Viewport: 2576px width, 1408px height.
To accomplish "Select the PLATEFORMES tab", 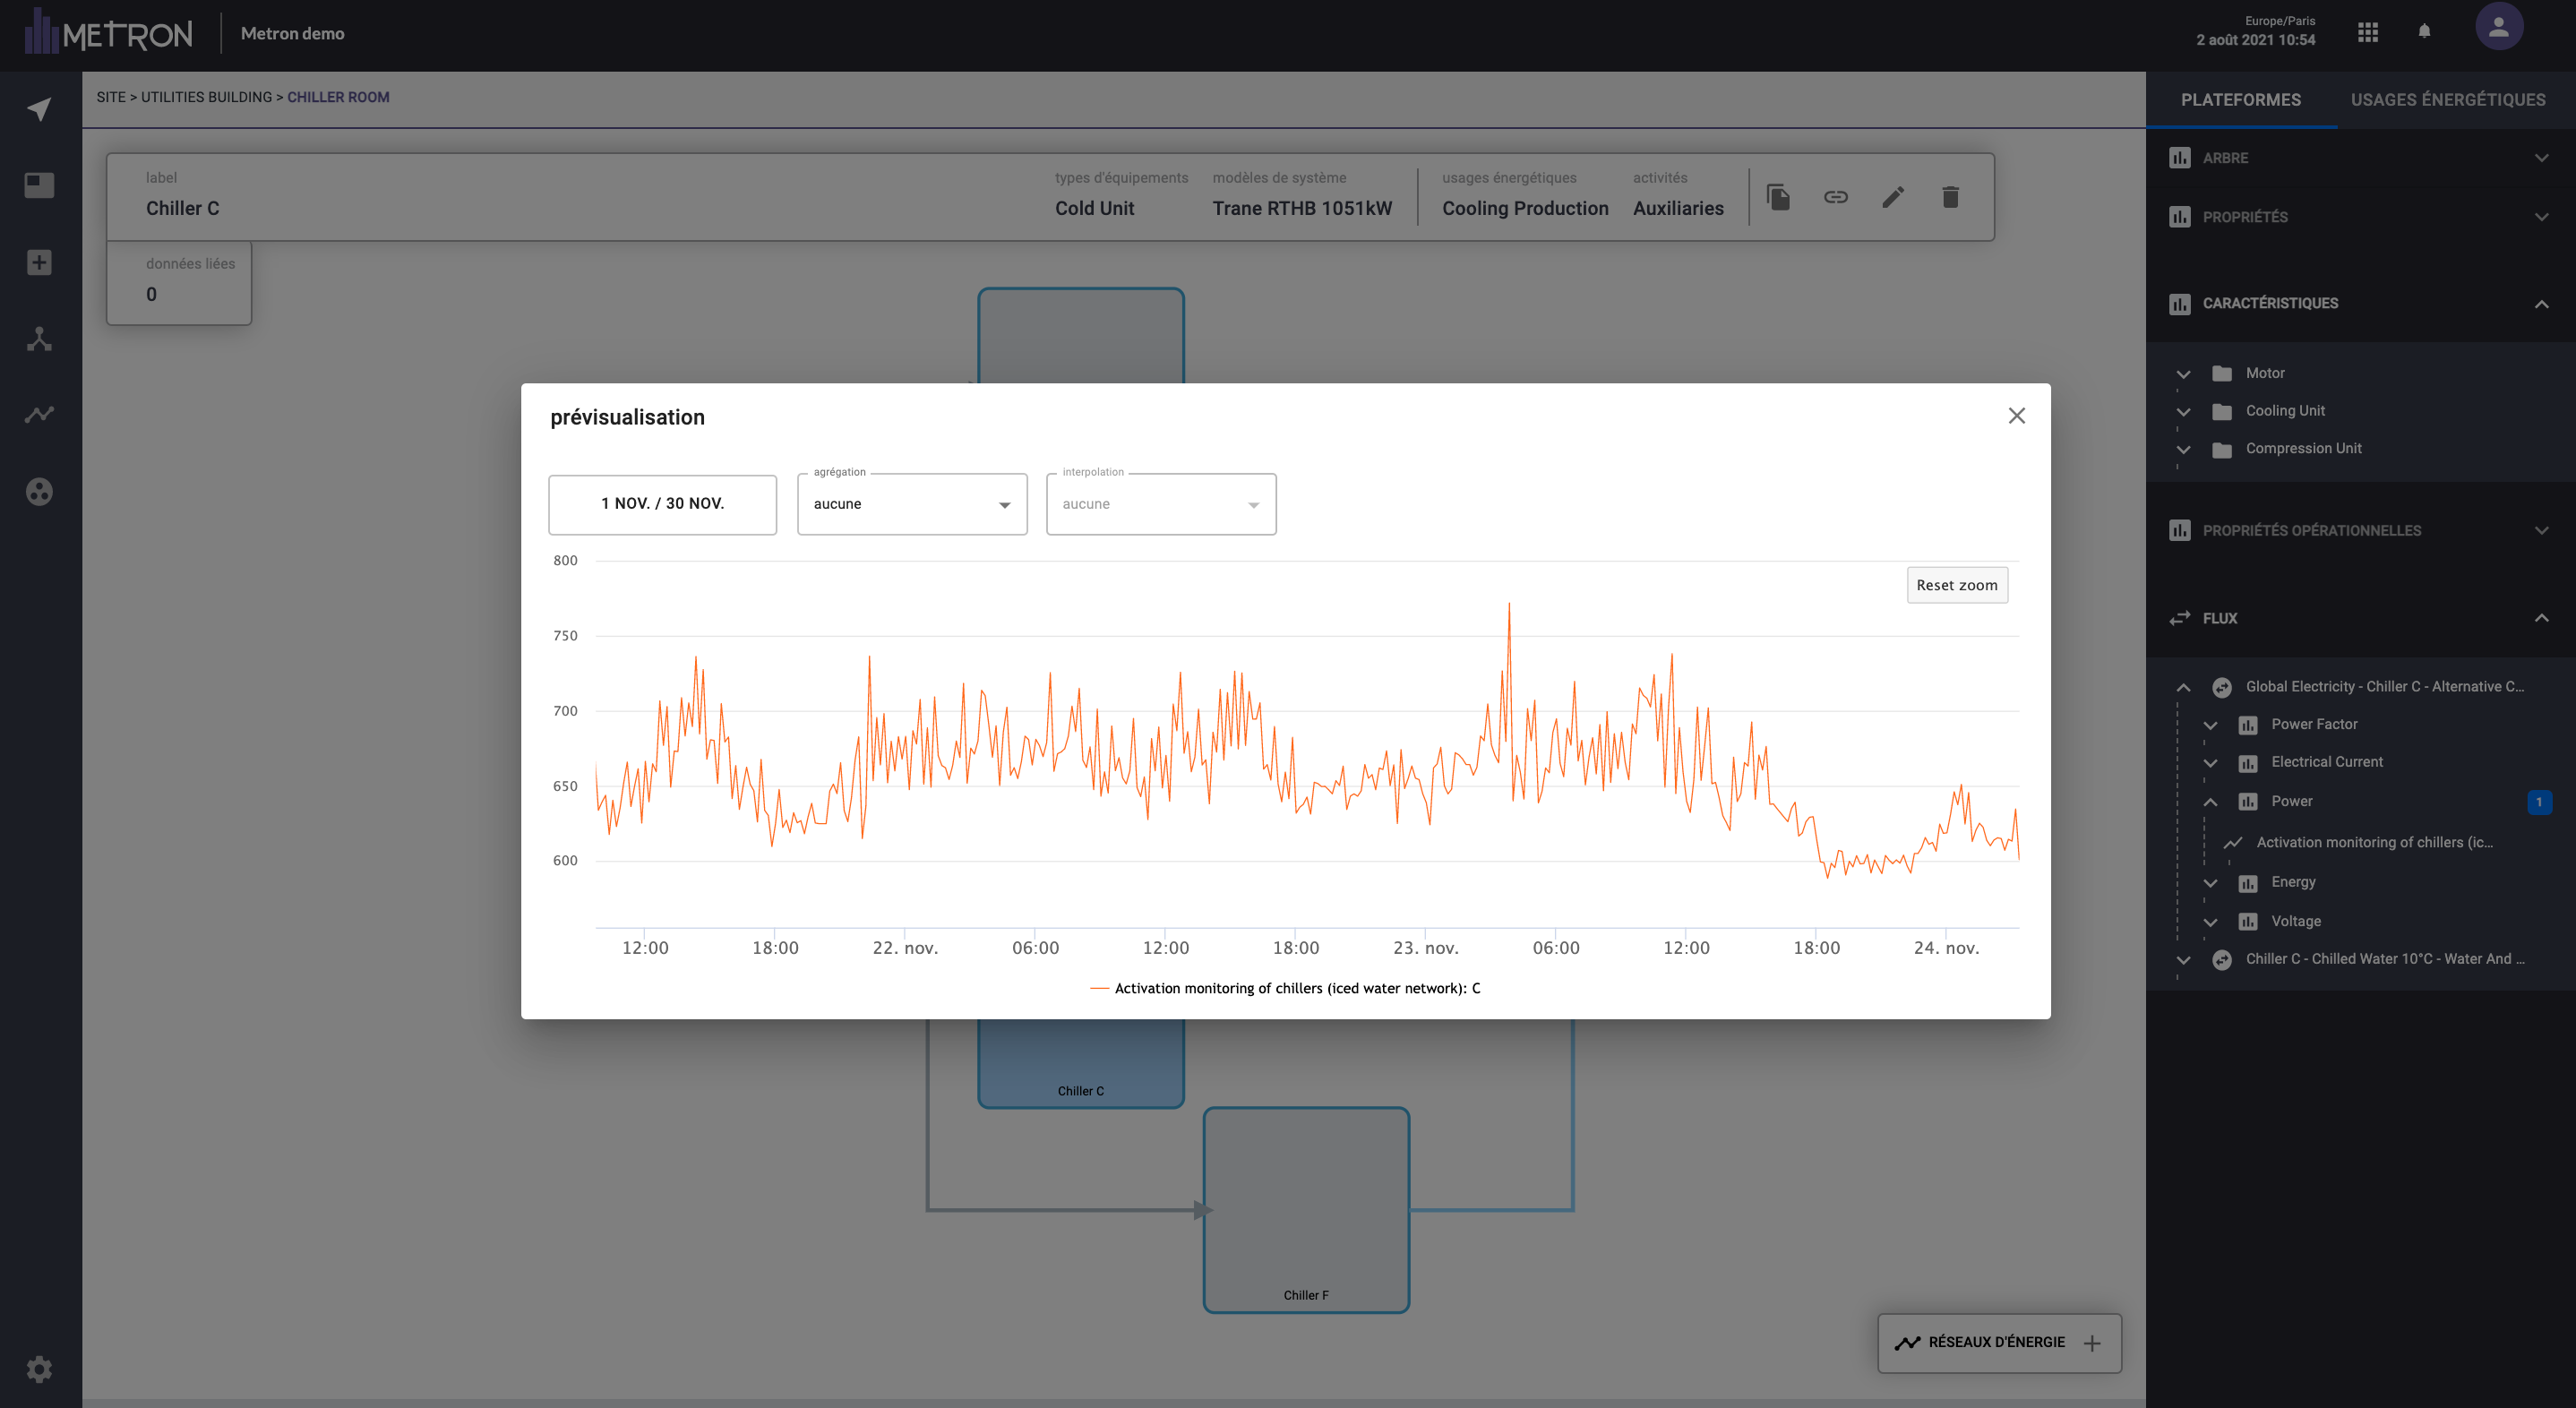I will (2240, 100).
